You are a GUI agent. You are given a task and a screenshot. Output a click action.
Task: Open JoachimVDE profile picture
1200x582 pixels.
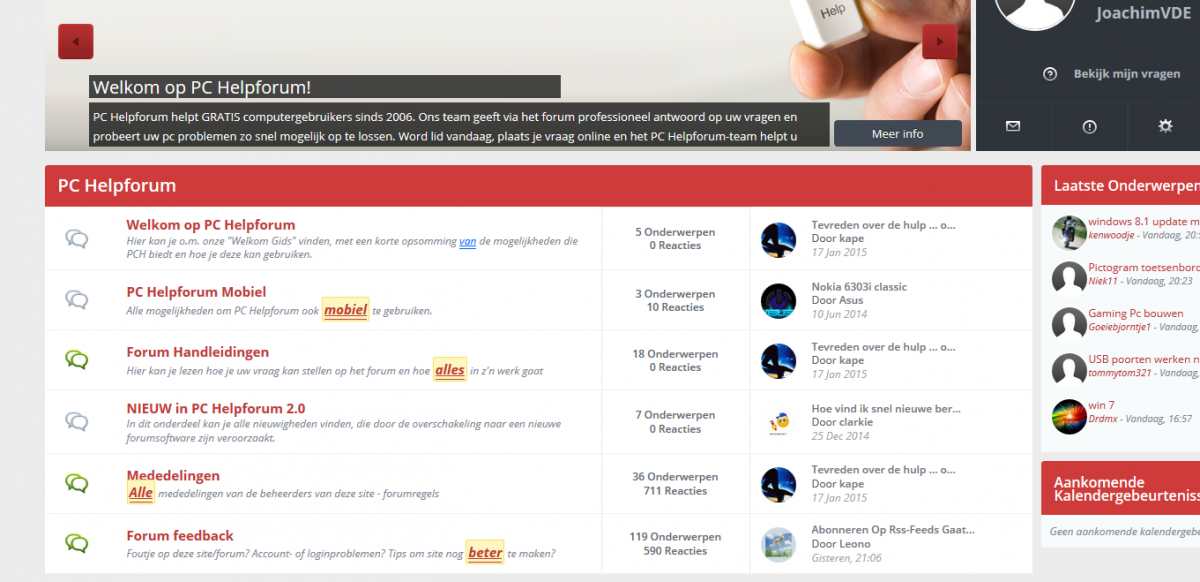tap(1034, 12)
